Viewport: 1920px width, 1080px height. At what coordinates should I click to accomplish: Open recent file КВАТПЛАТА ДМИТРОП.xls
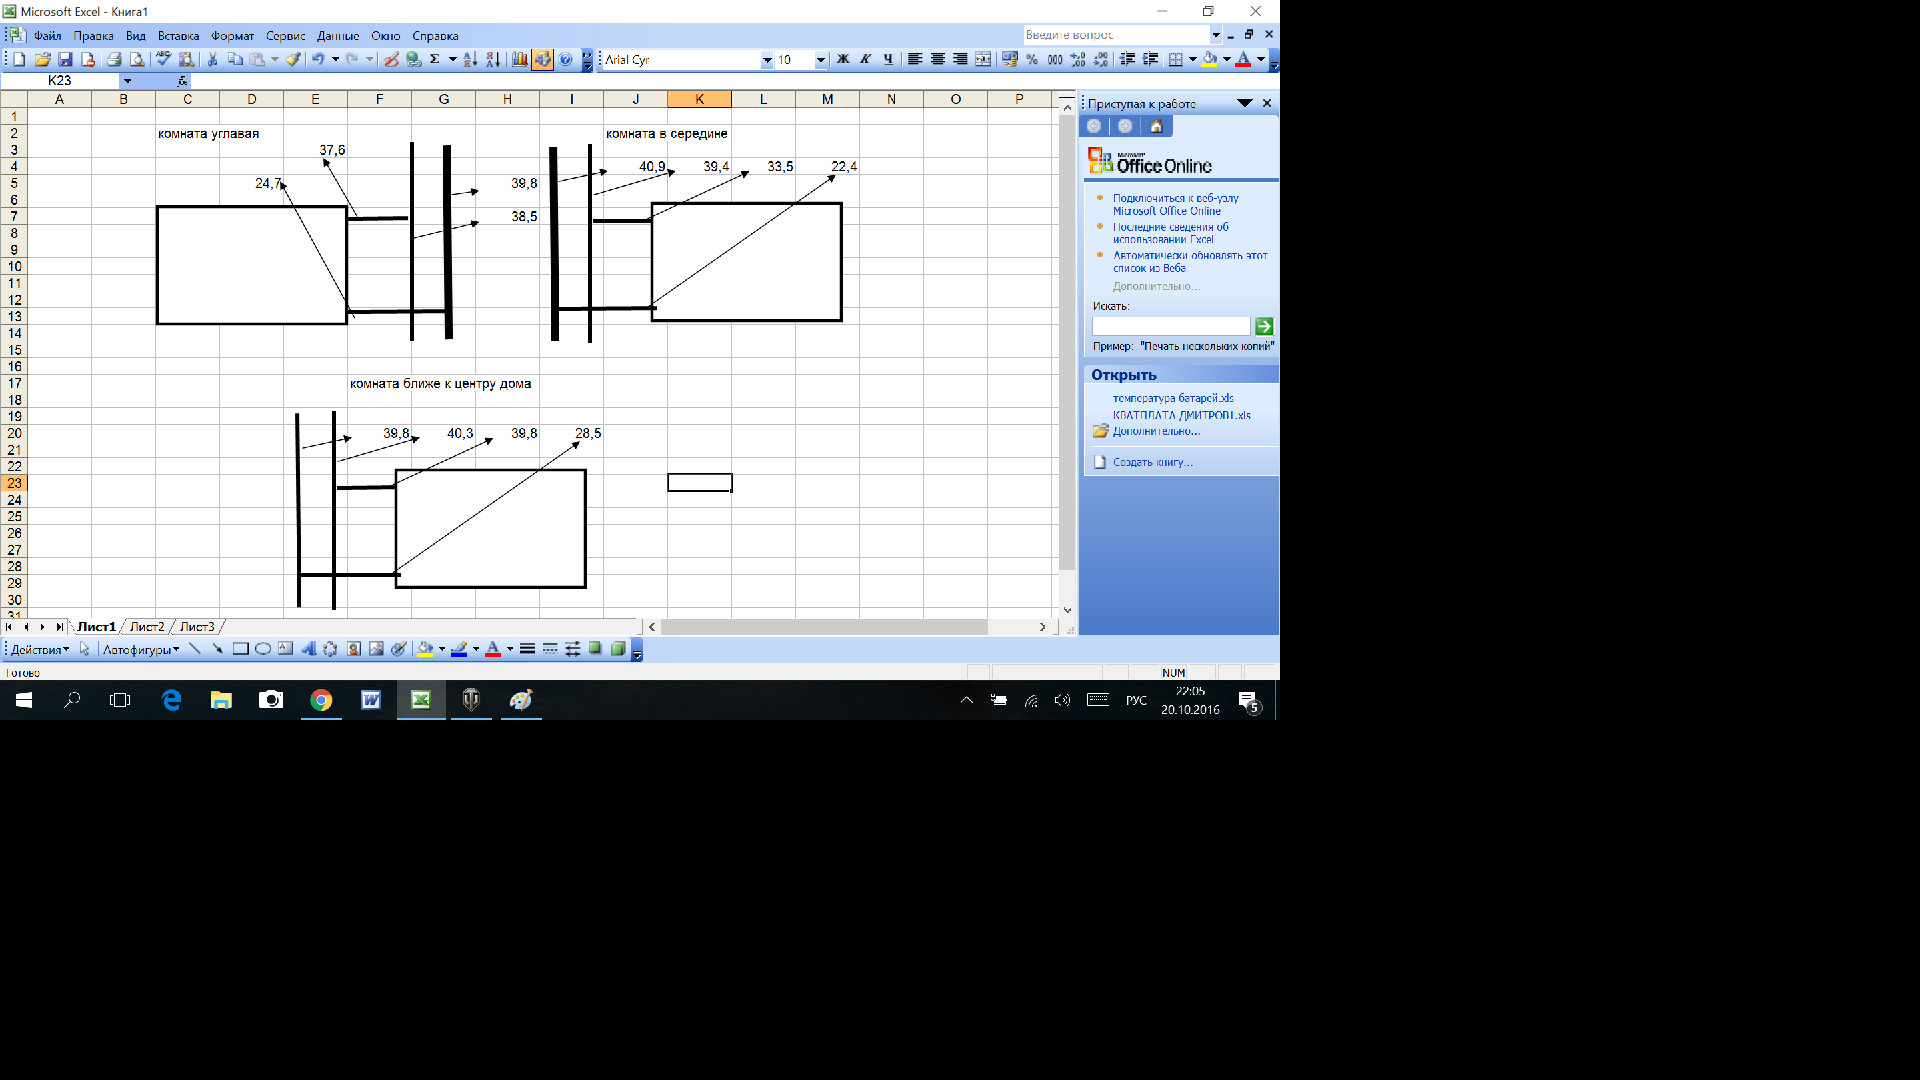click(1181, 415)
